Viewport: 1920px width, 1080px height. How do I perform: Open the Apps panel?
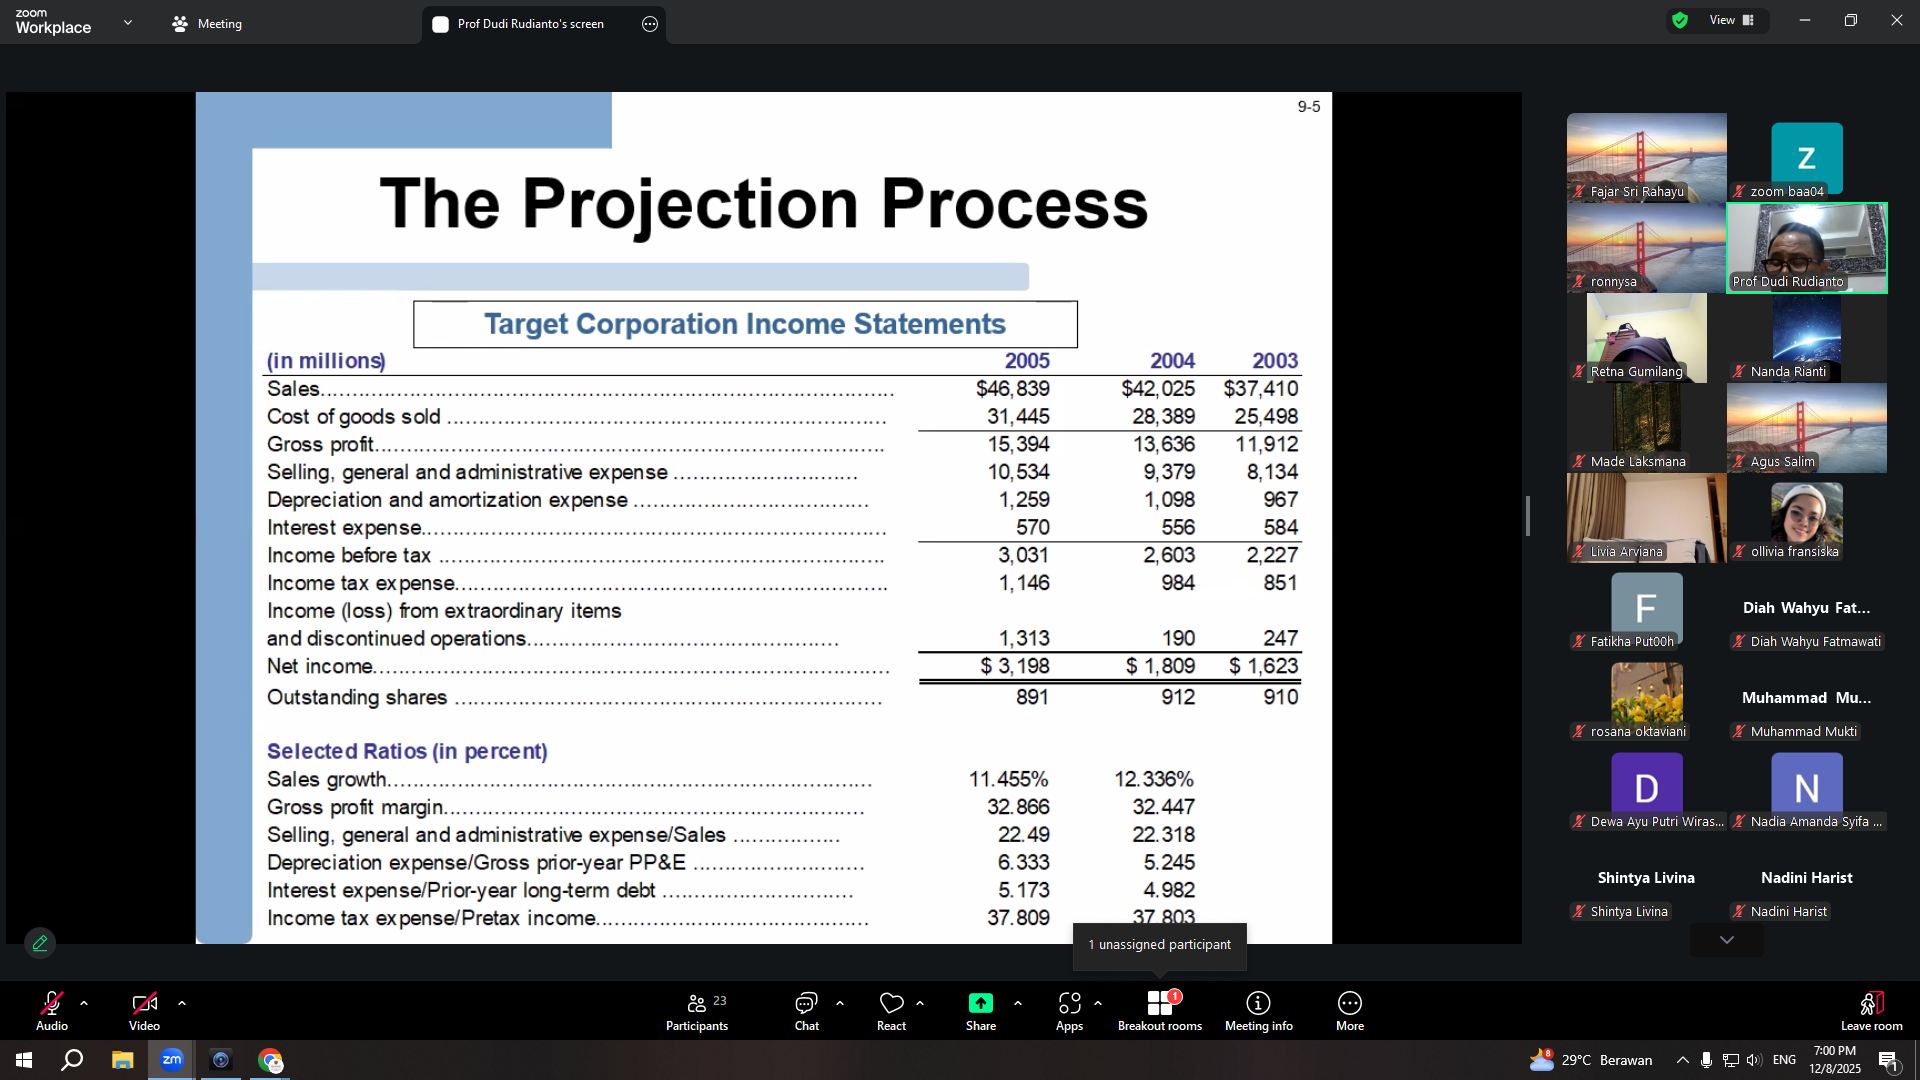click(x=1069, y=1010)
